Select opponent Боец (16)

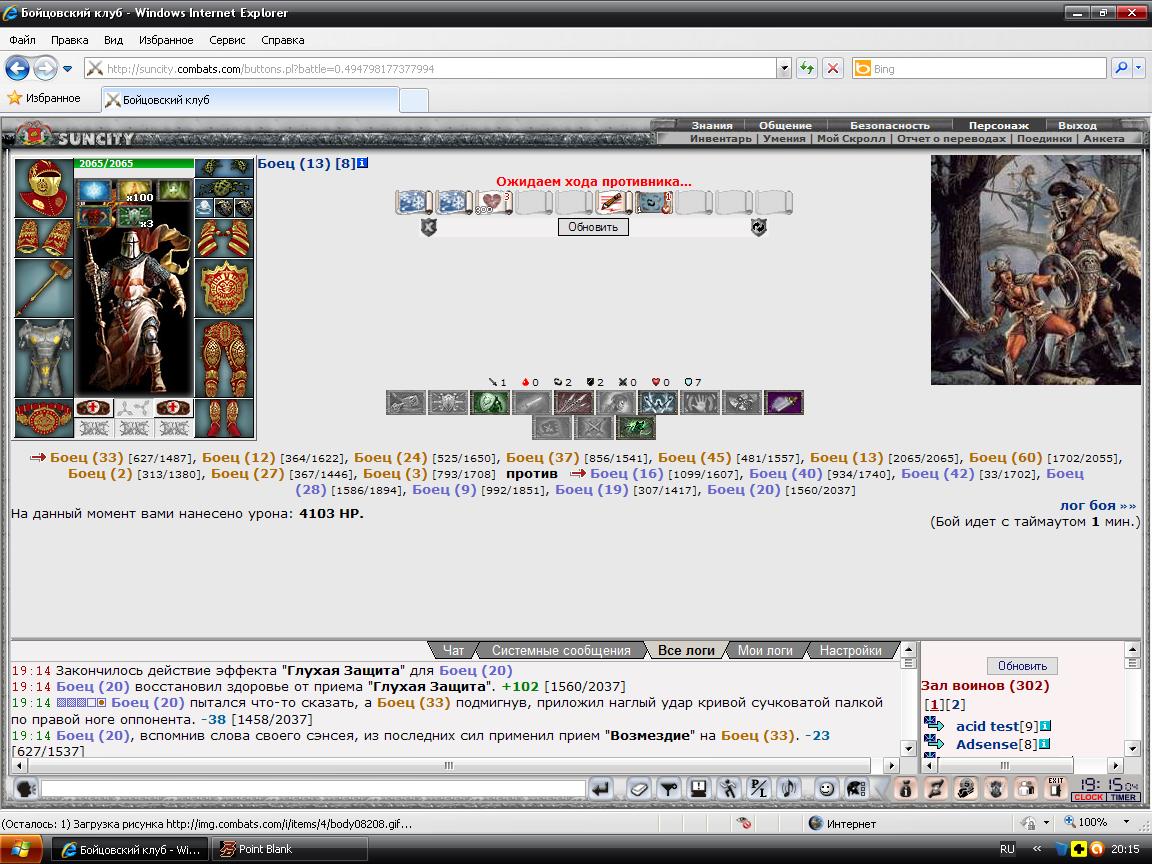[626, 474]
